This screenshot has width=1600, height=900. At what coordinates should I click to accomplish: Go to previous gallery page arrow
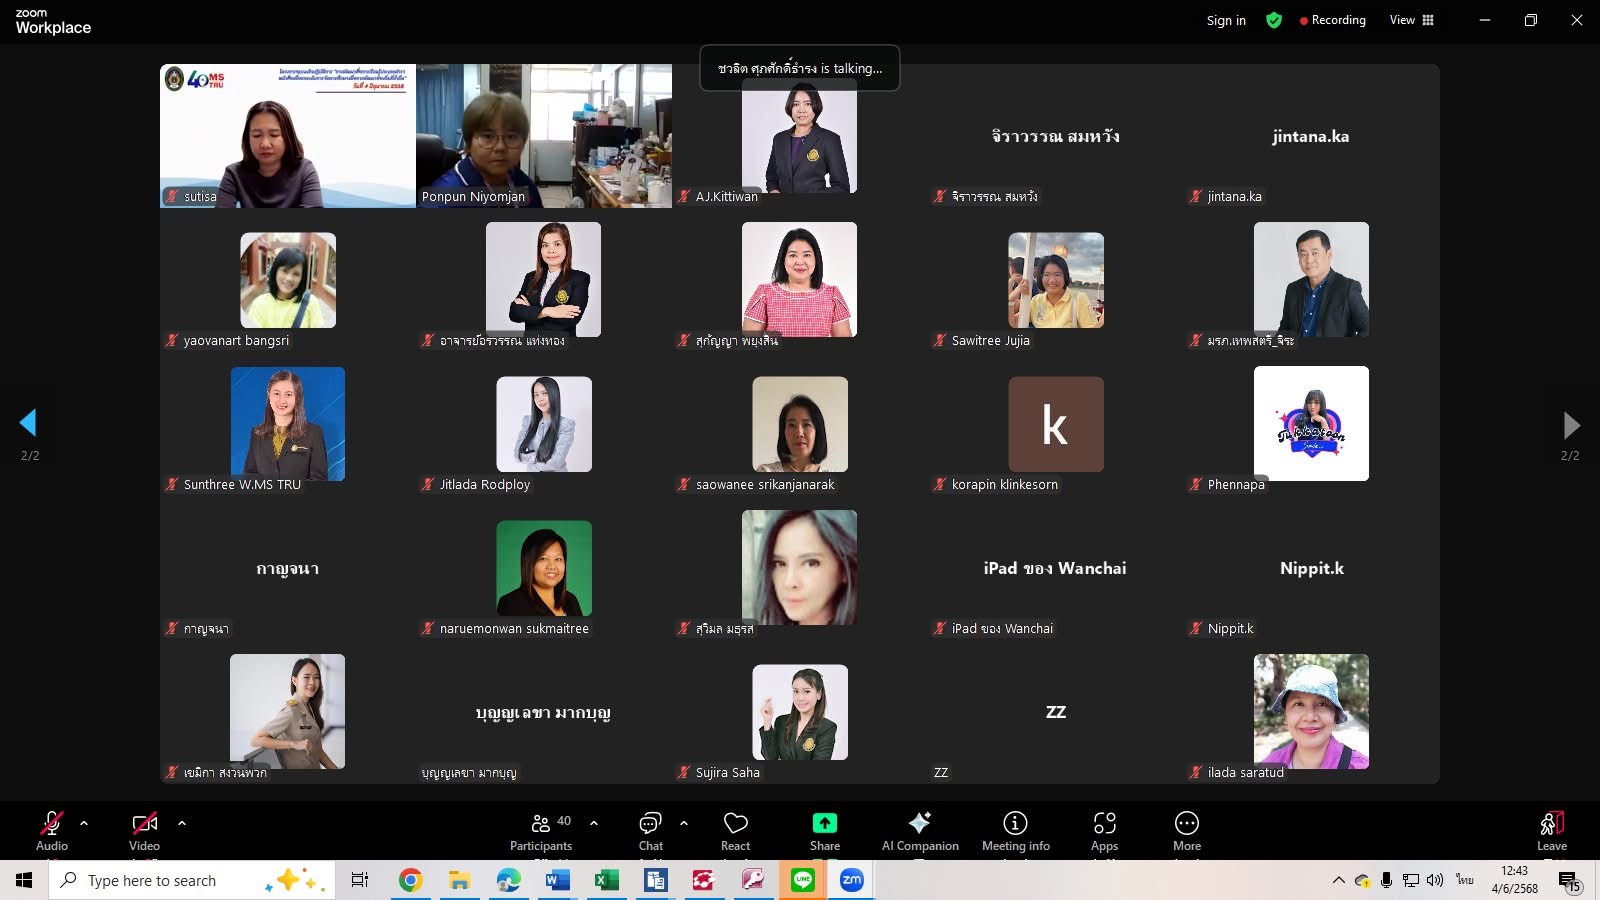[28, 423]
